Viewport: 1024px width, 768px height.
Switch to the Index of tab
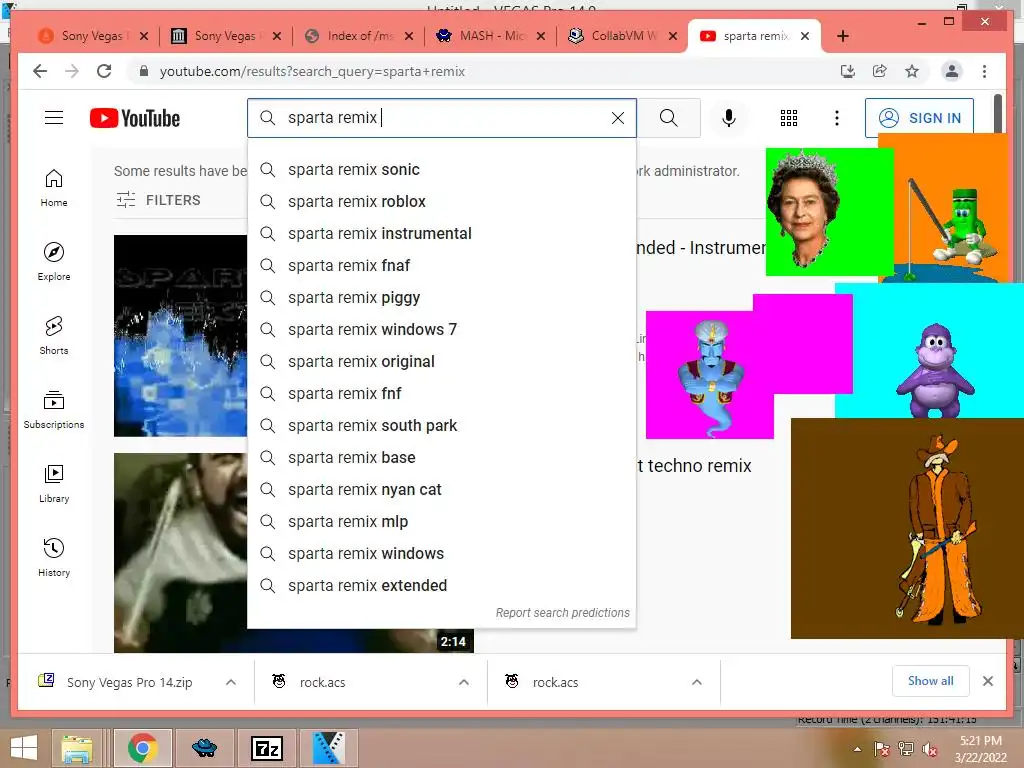359,36
